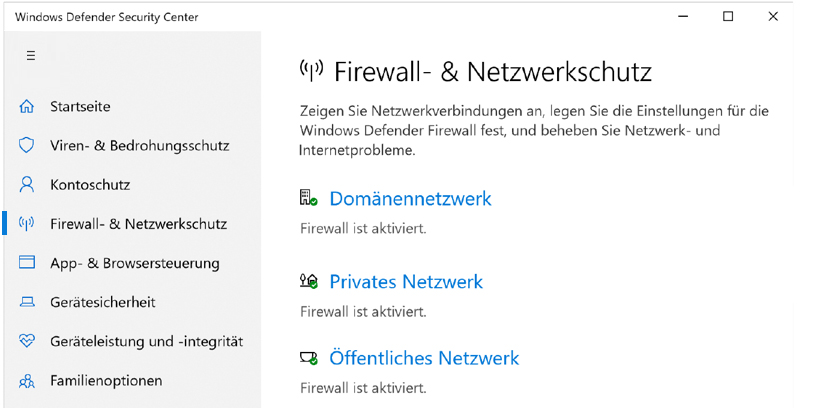Click the Windows Defender Security Center title
820x408 pixels.
[107, 17]
